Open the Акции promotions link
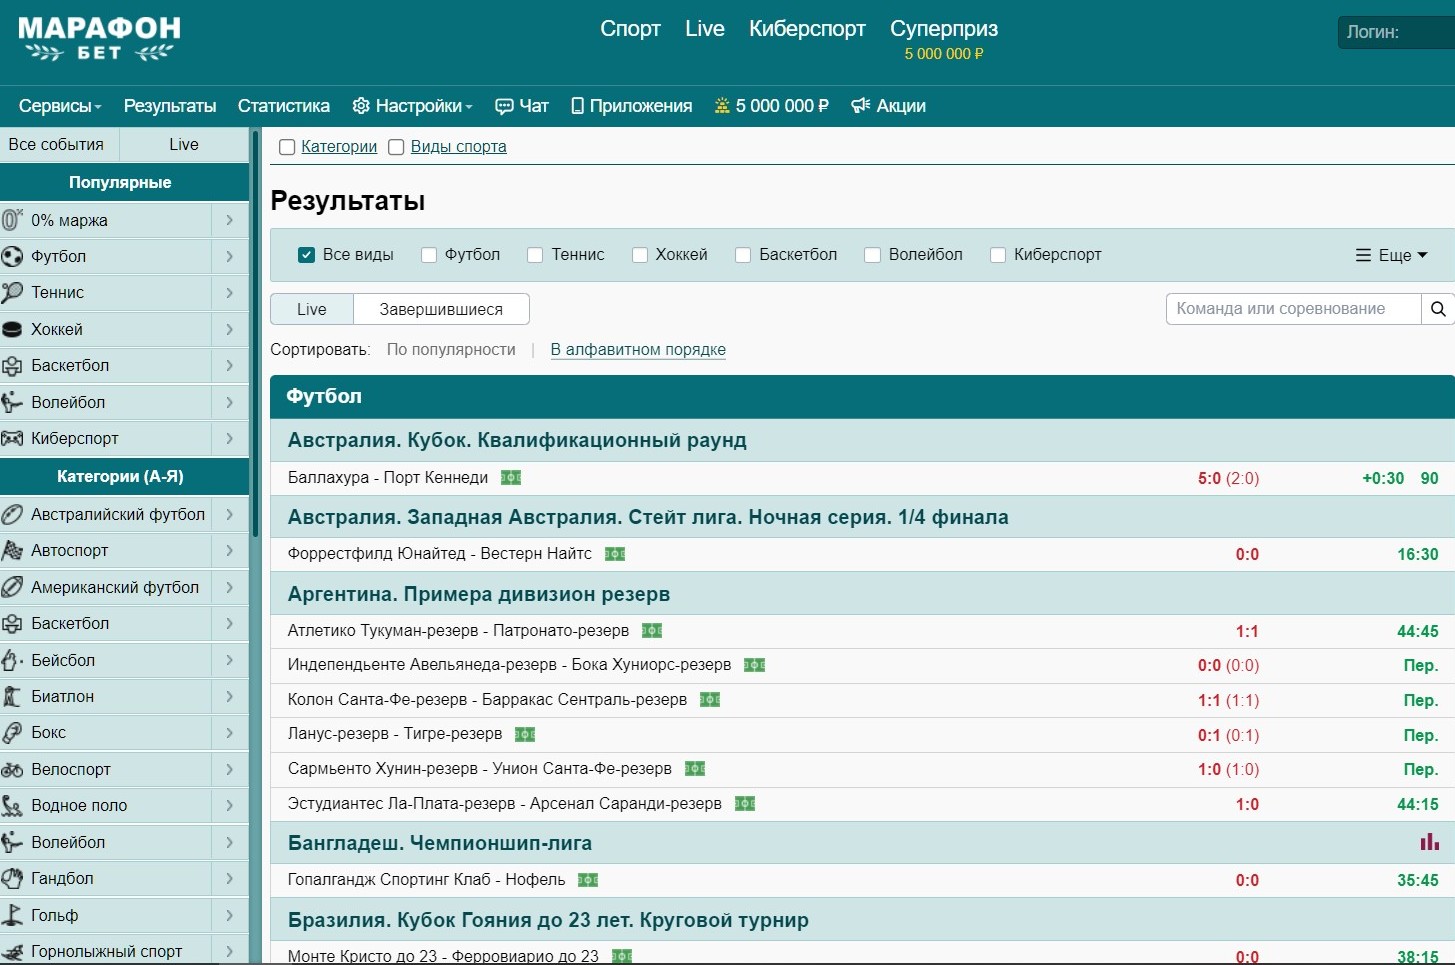 888,106
